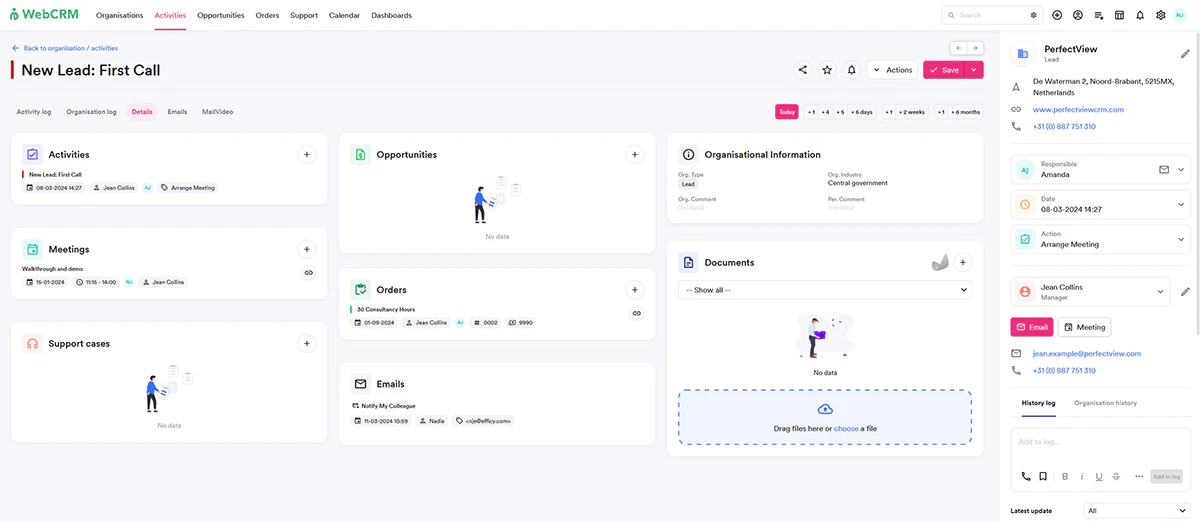
Task: Toggle underline formatting in log editor
Action: coord(1099,476)
